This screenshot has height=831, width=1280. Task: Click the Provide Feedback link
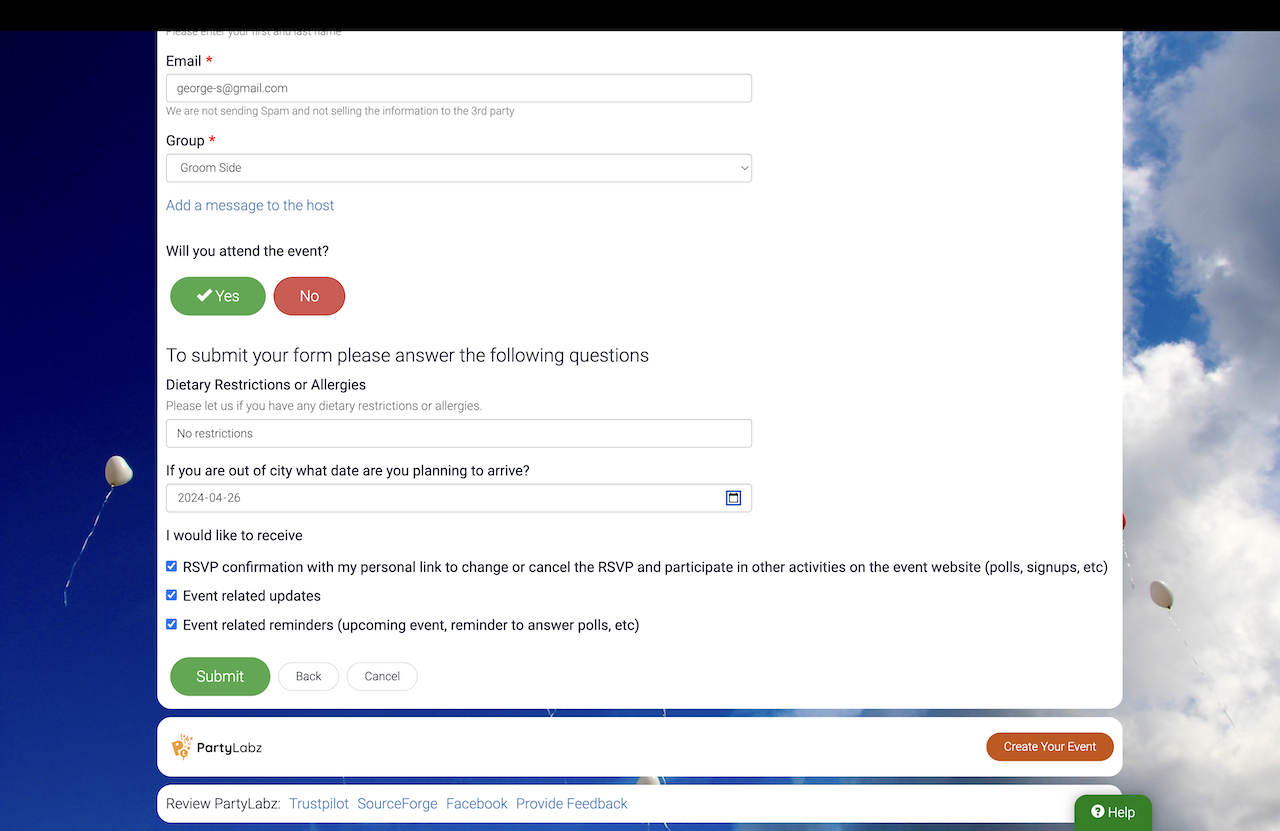(572, 804)
